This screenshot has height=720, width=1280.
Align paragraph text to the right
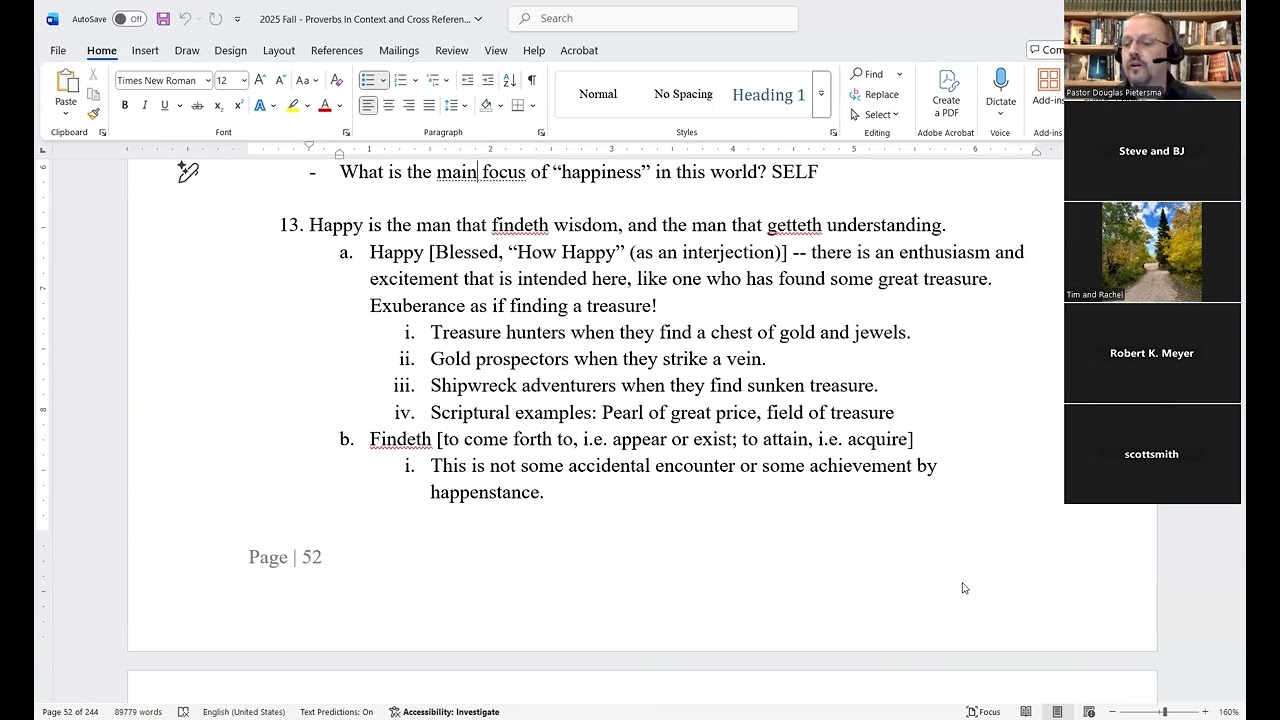pyautogui.click(x=409, y=105)
